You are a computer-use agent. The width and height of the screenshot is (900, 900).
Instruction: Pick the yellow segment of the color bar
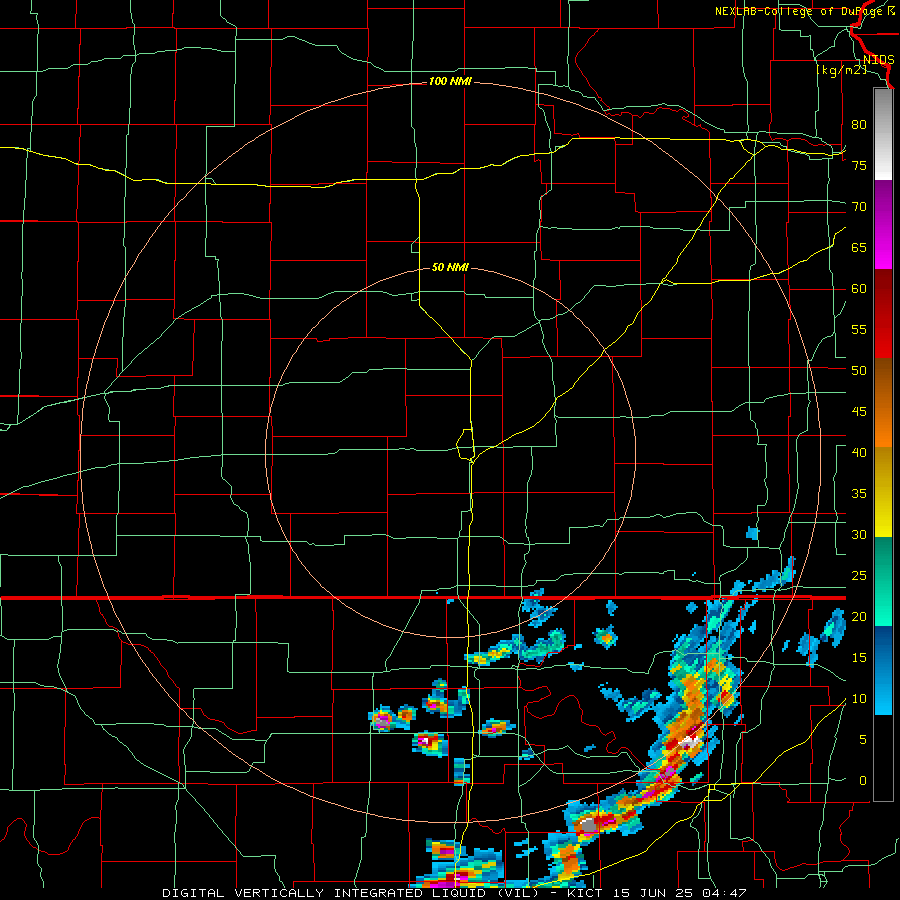coord(883,492)
